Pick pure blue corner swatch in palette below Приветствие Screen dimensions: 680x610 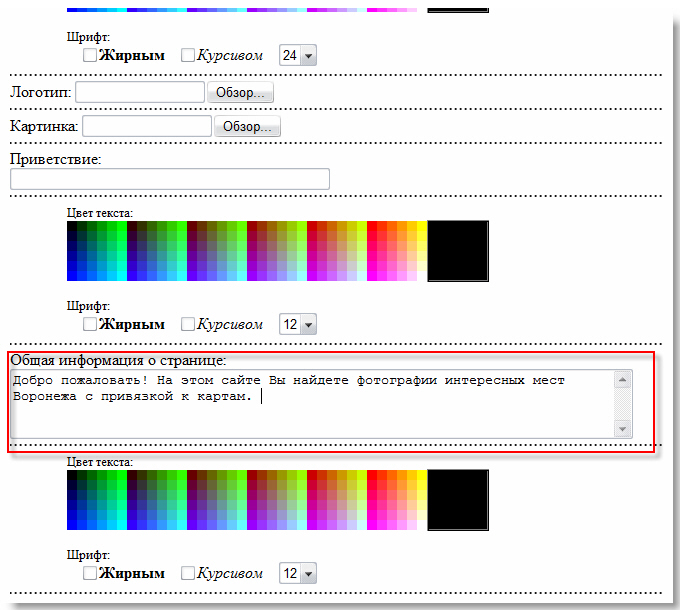tap(72, 276)
